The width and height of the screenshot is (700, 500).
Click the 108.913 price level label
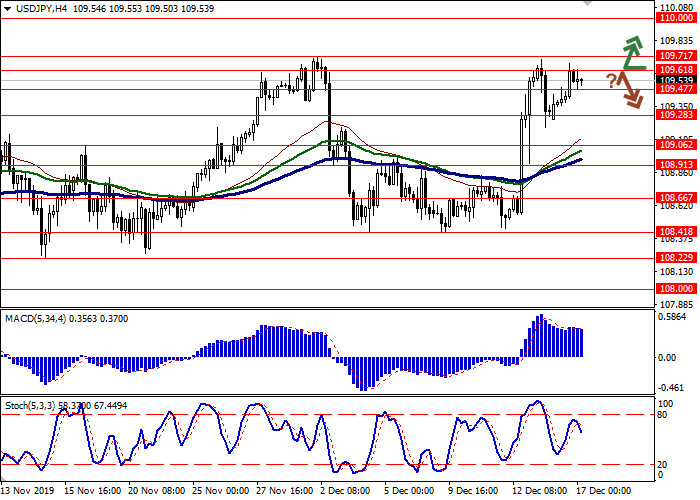tap(676, 165)
